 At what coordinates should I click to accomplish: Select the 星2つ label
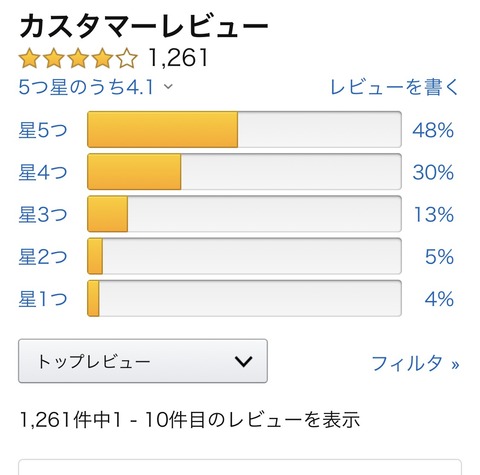pyautogui.click(x=43, y=256)
